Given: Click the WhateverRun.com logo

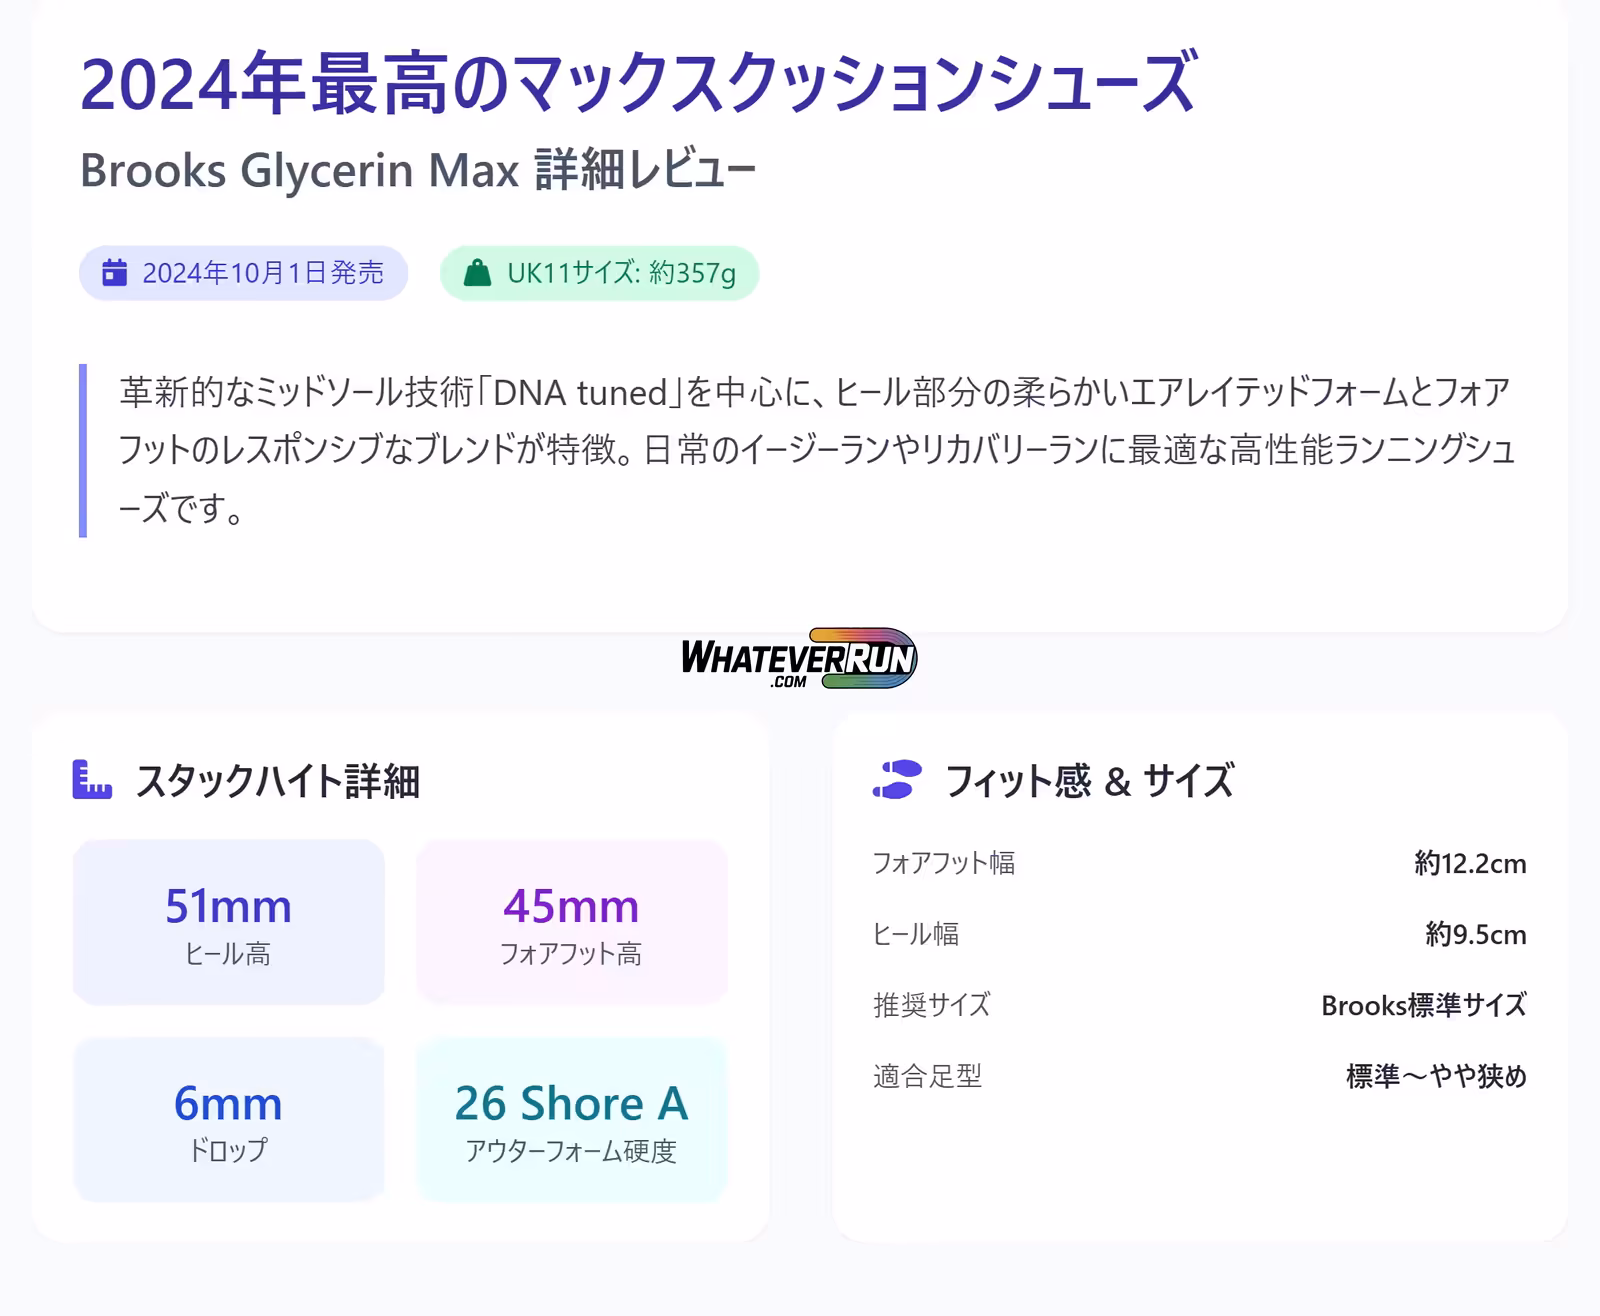Looking at the screenshot, I should pyautogui.click(x=799, y=658).
